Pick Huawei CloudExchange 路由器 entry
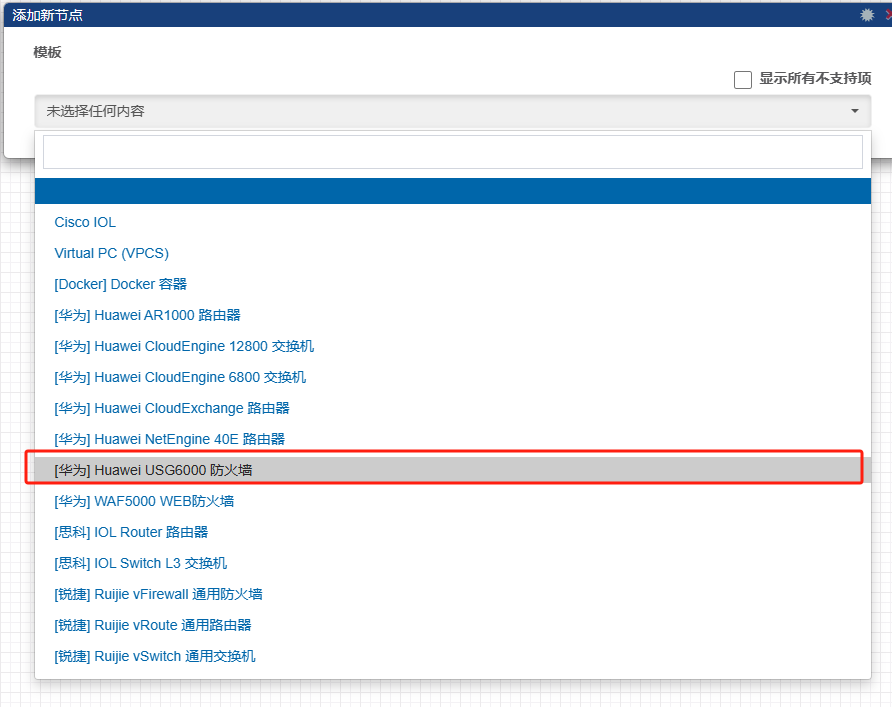Image resolution: width=892 pixels, height=707 pixels. [453, 408]
